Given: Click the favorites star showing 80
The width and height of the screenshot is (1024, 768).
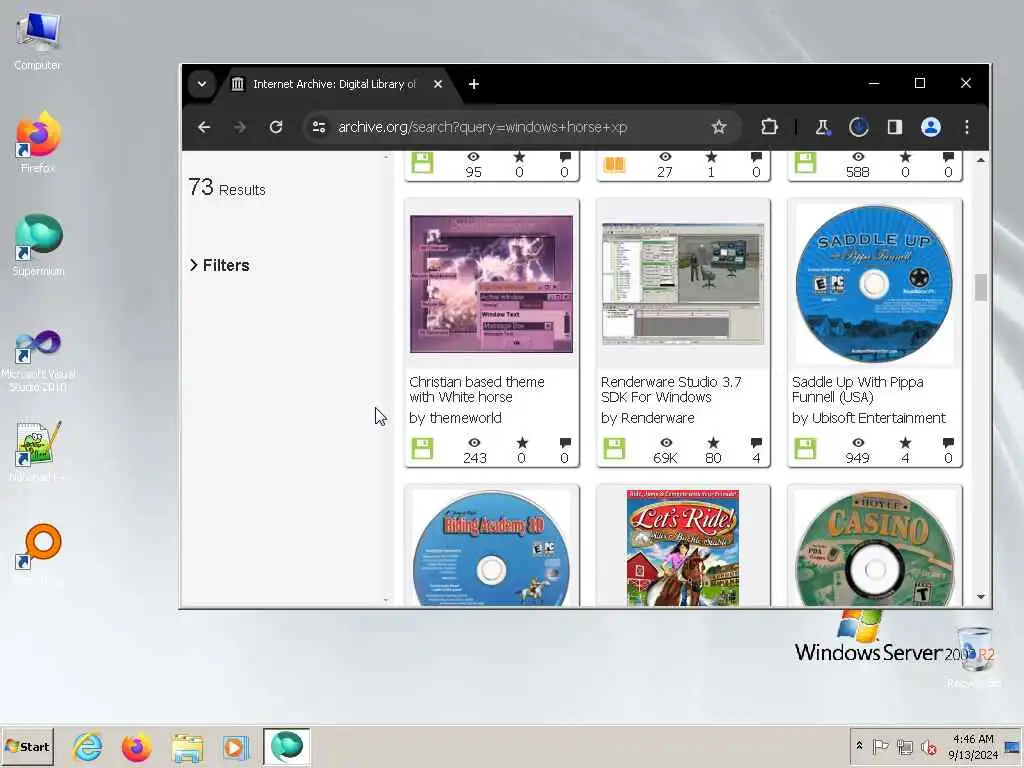Looking at the screenshot, I should [713, 443].
